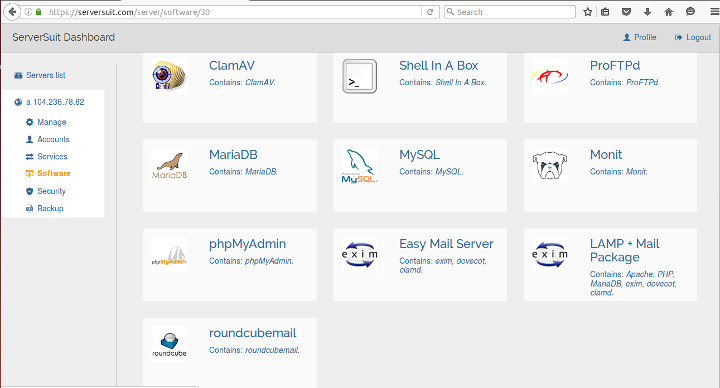Click the browser Search field

pyautogui.click(x=510, y=12)
